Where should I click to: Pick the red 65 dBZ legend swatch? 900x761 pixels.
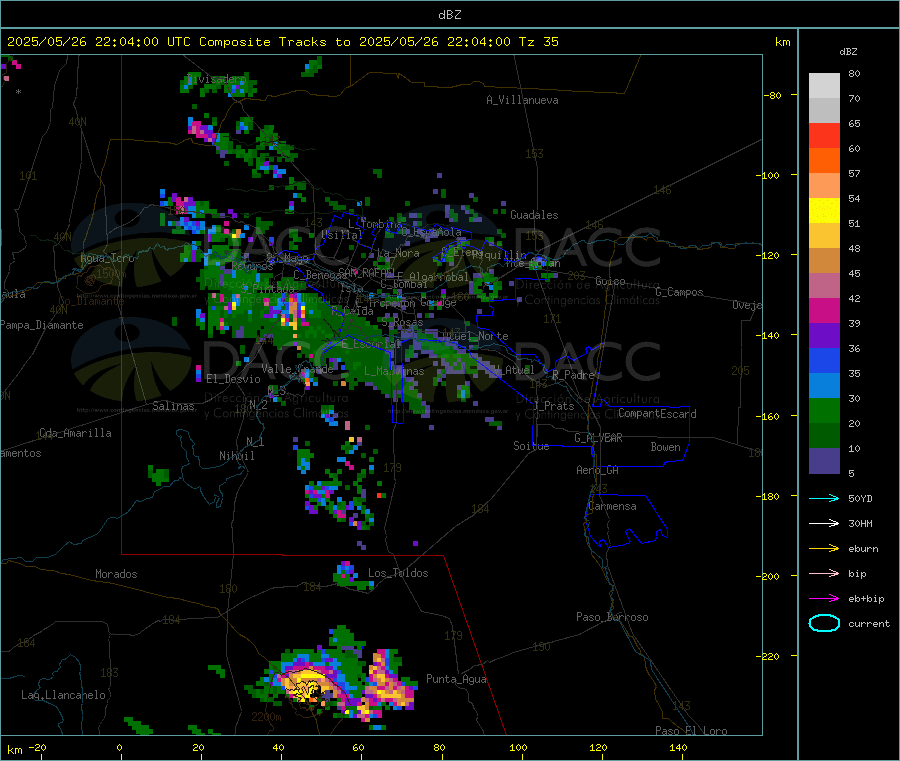click(824, 135)
